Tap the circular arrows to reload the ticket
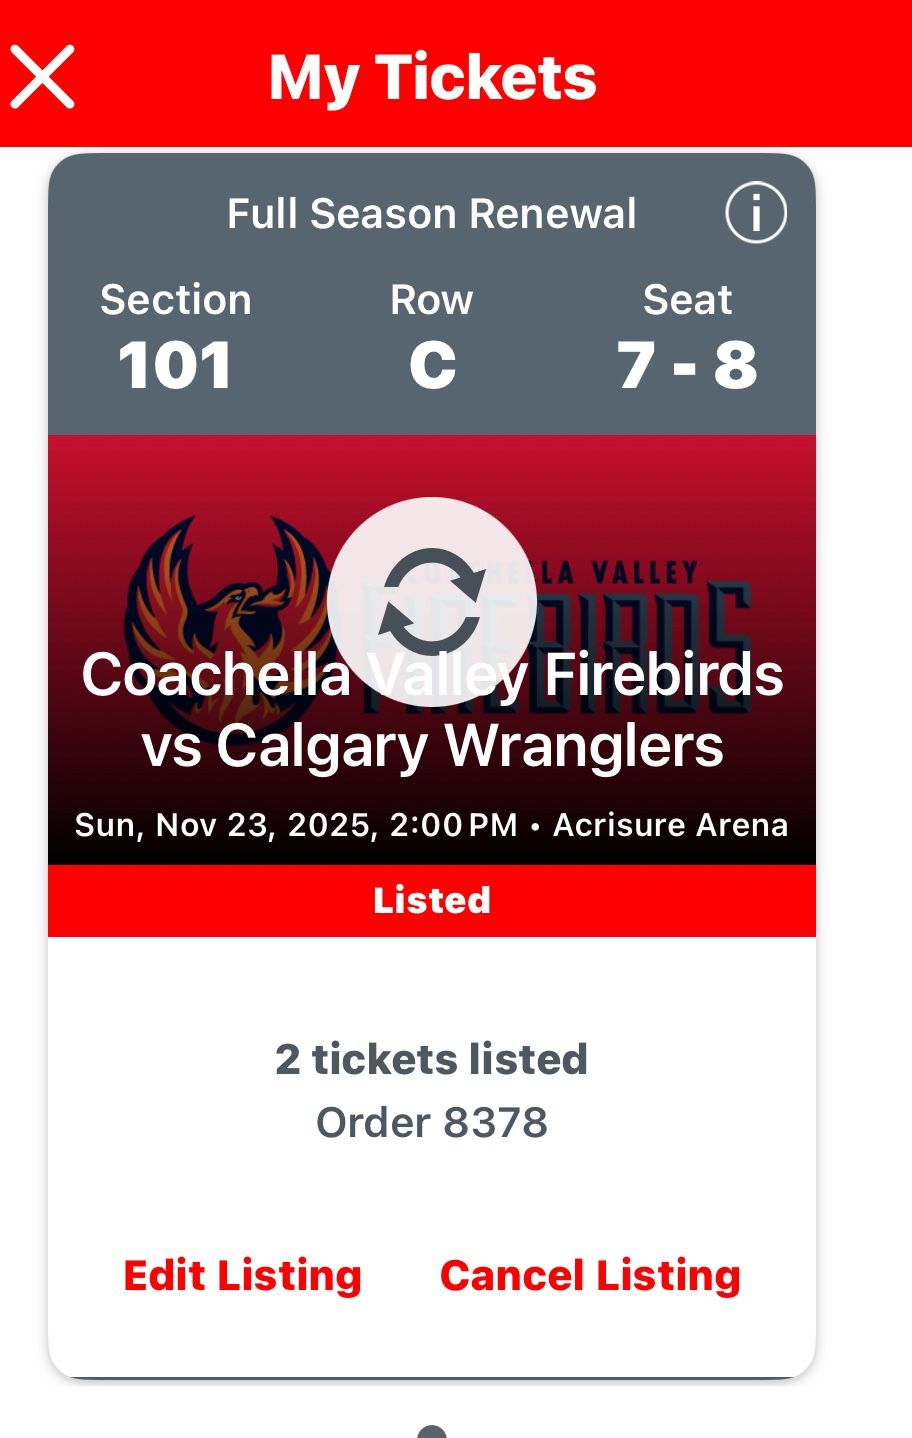Viewport: 912px width, 1438px height. coord(432,597)
